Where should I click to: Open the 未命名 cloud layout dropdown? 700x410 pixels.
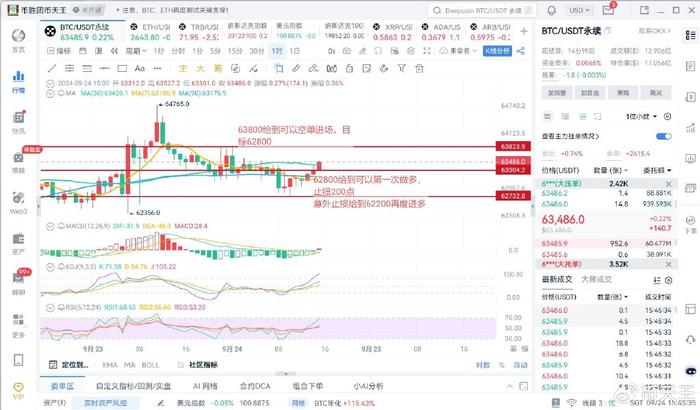tap(458, 51)
